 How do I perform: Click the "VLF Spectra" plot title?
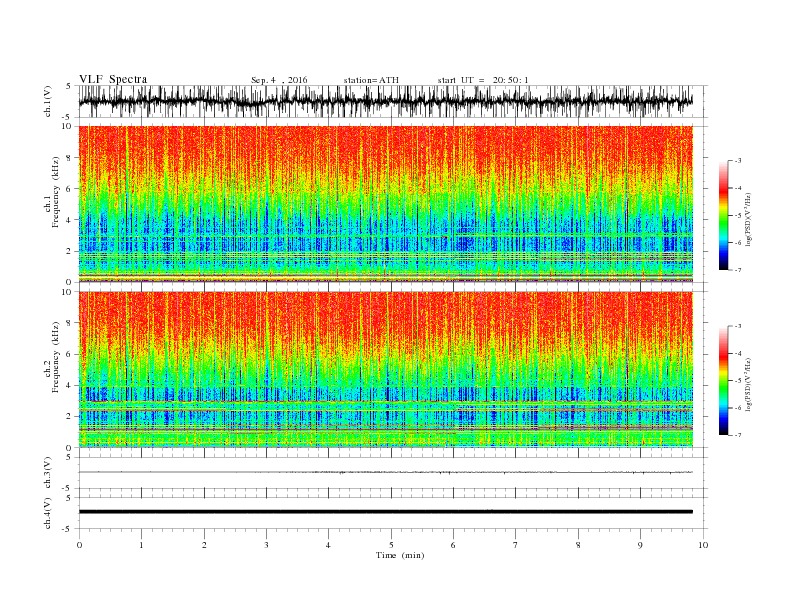coord(113,79)
